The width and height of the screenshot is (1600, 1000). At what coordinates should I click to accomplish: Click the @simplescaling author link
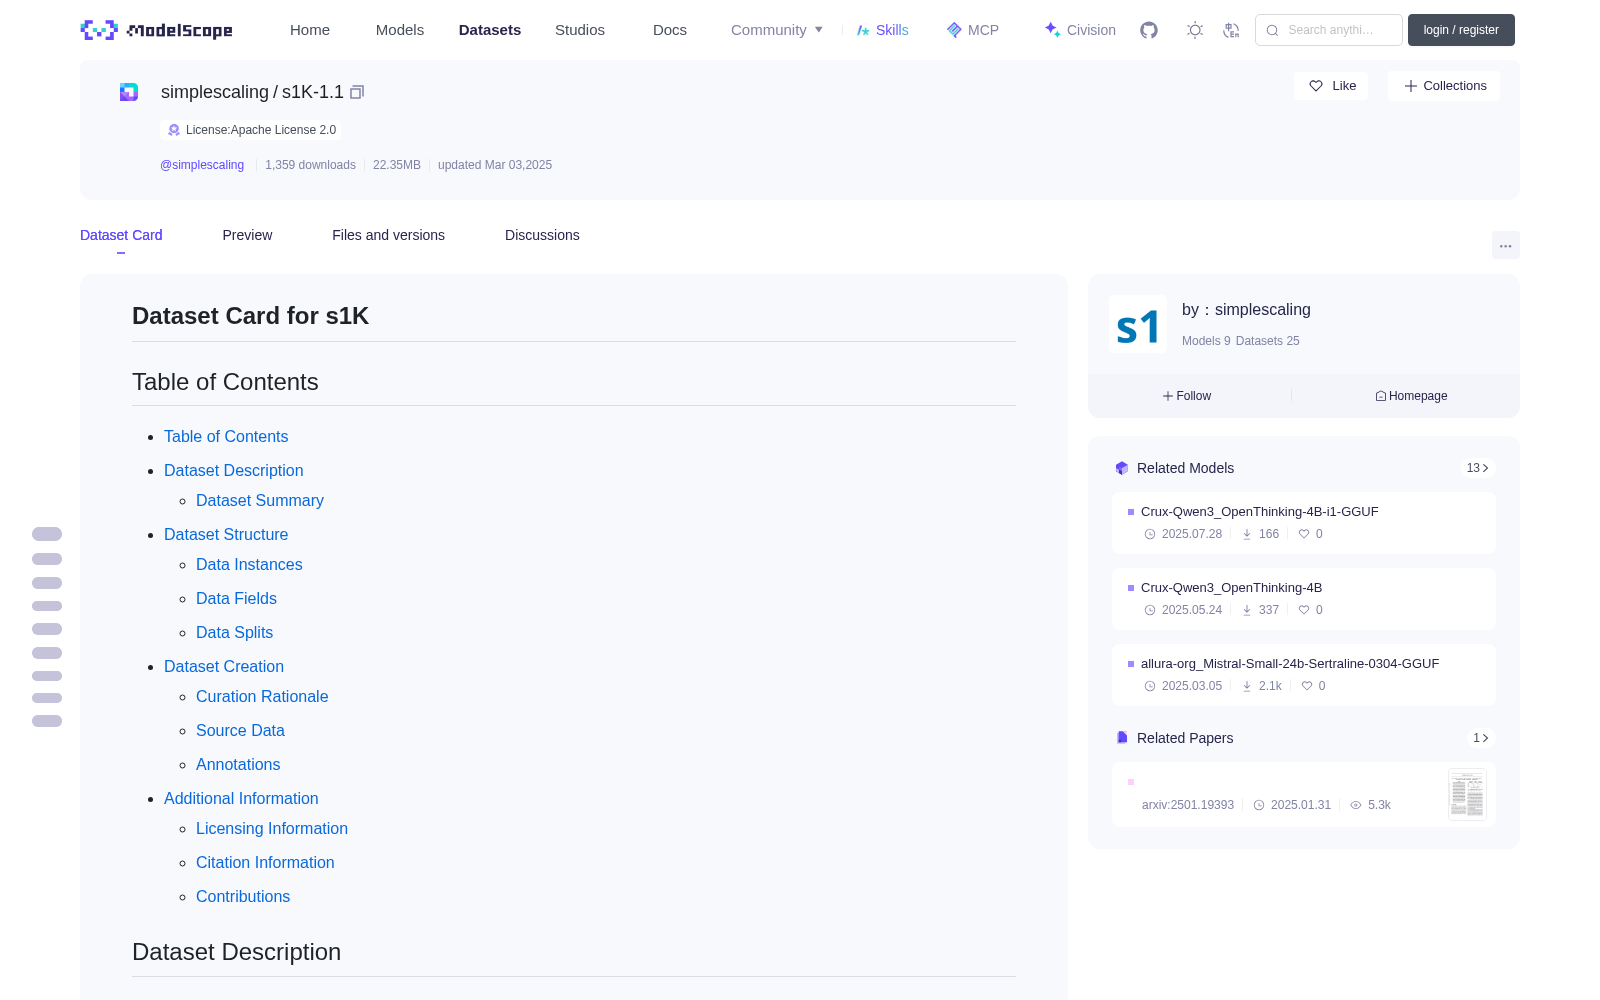[202, 165]
